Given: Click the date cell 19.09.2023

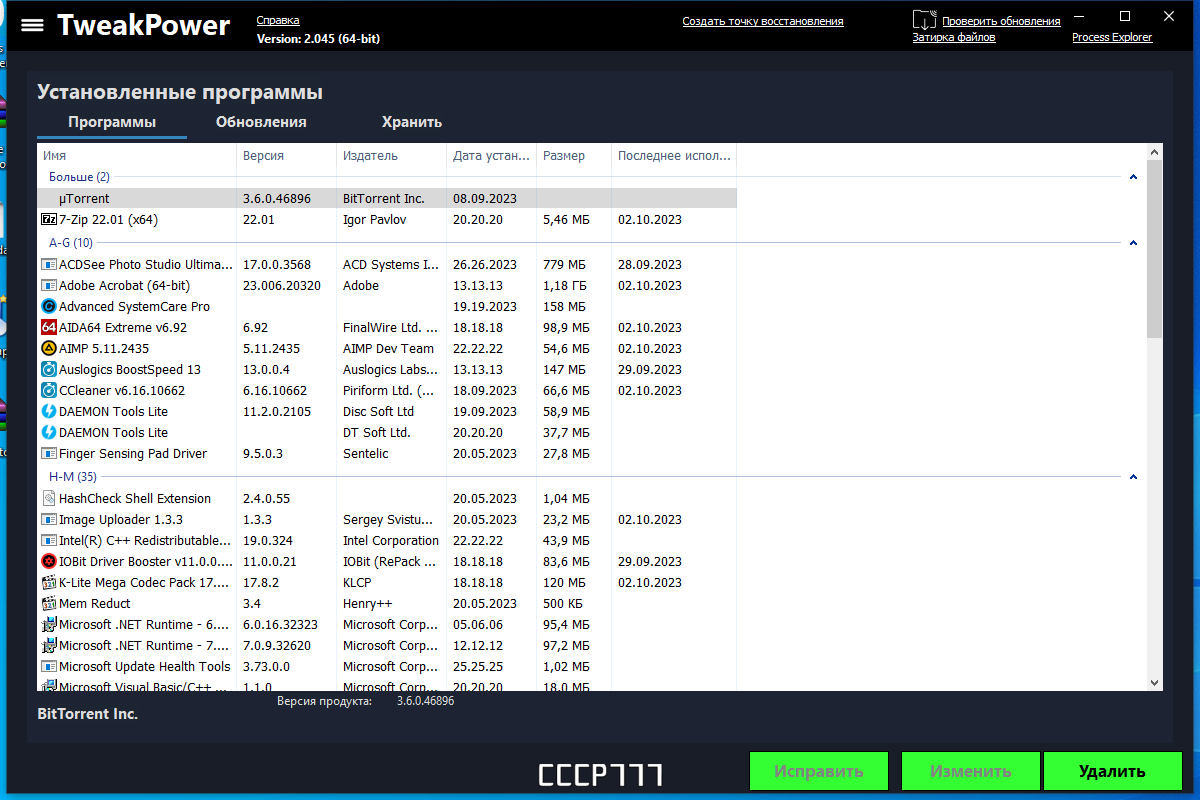Looking at the screenshot, I should click(x=485, y=412).
